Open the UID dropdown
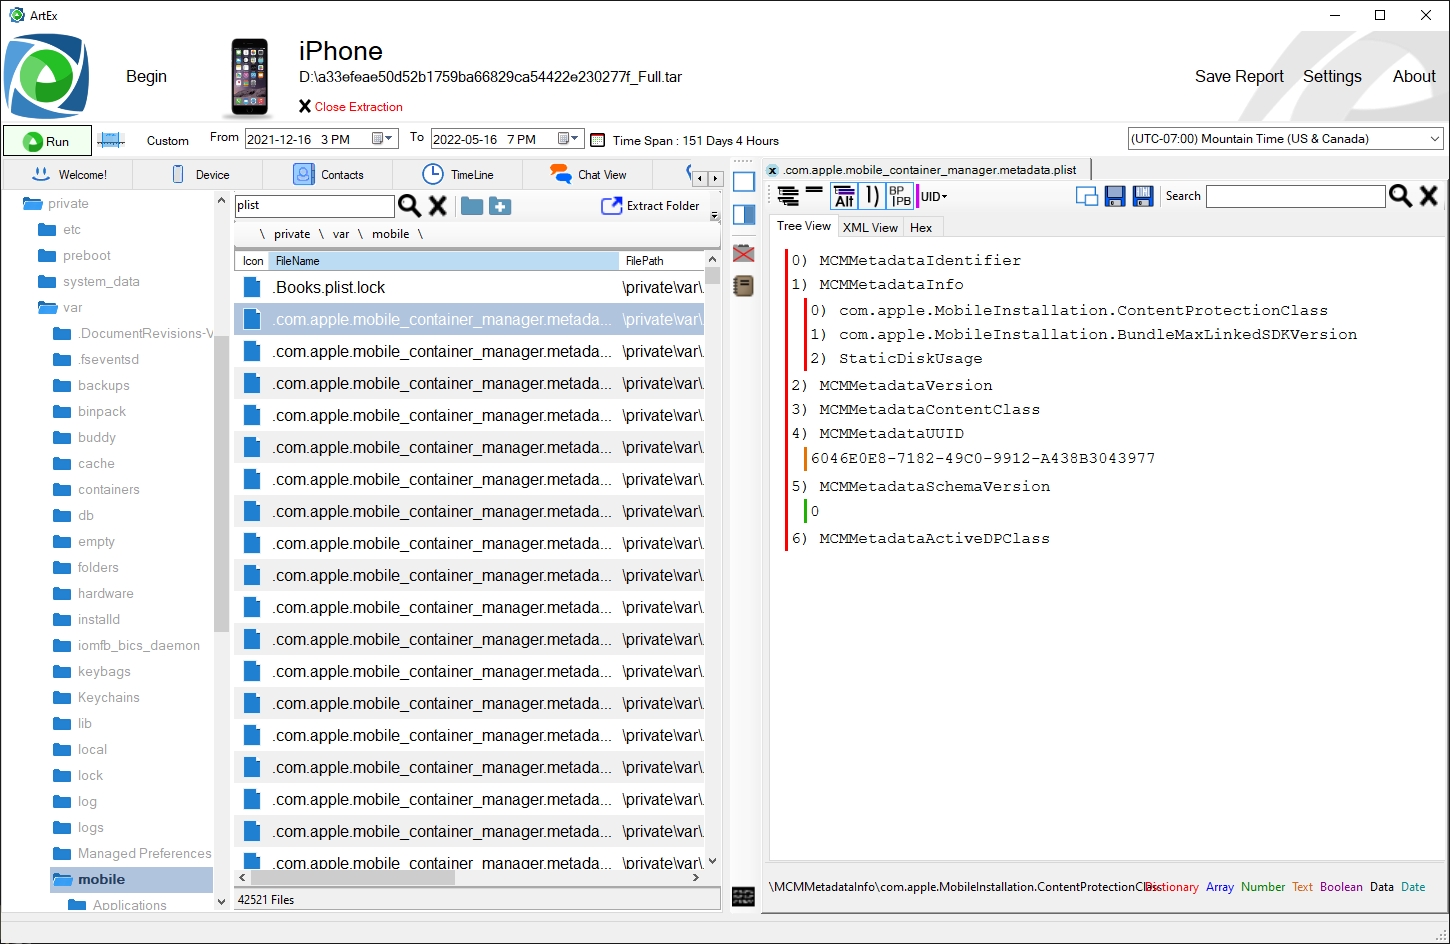Viewport: 1450px width, 944px height. (934, 197)
